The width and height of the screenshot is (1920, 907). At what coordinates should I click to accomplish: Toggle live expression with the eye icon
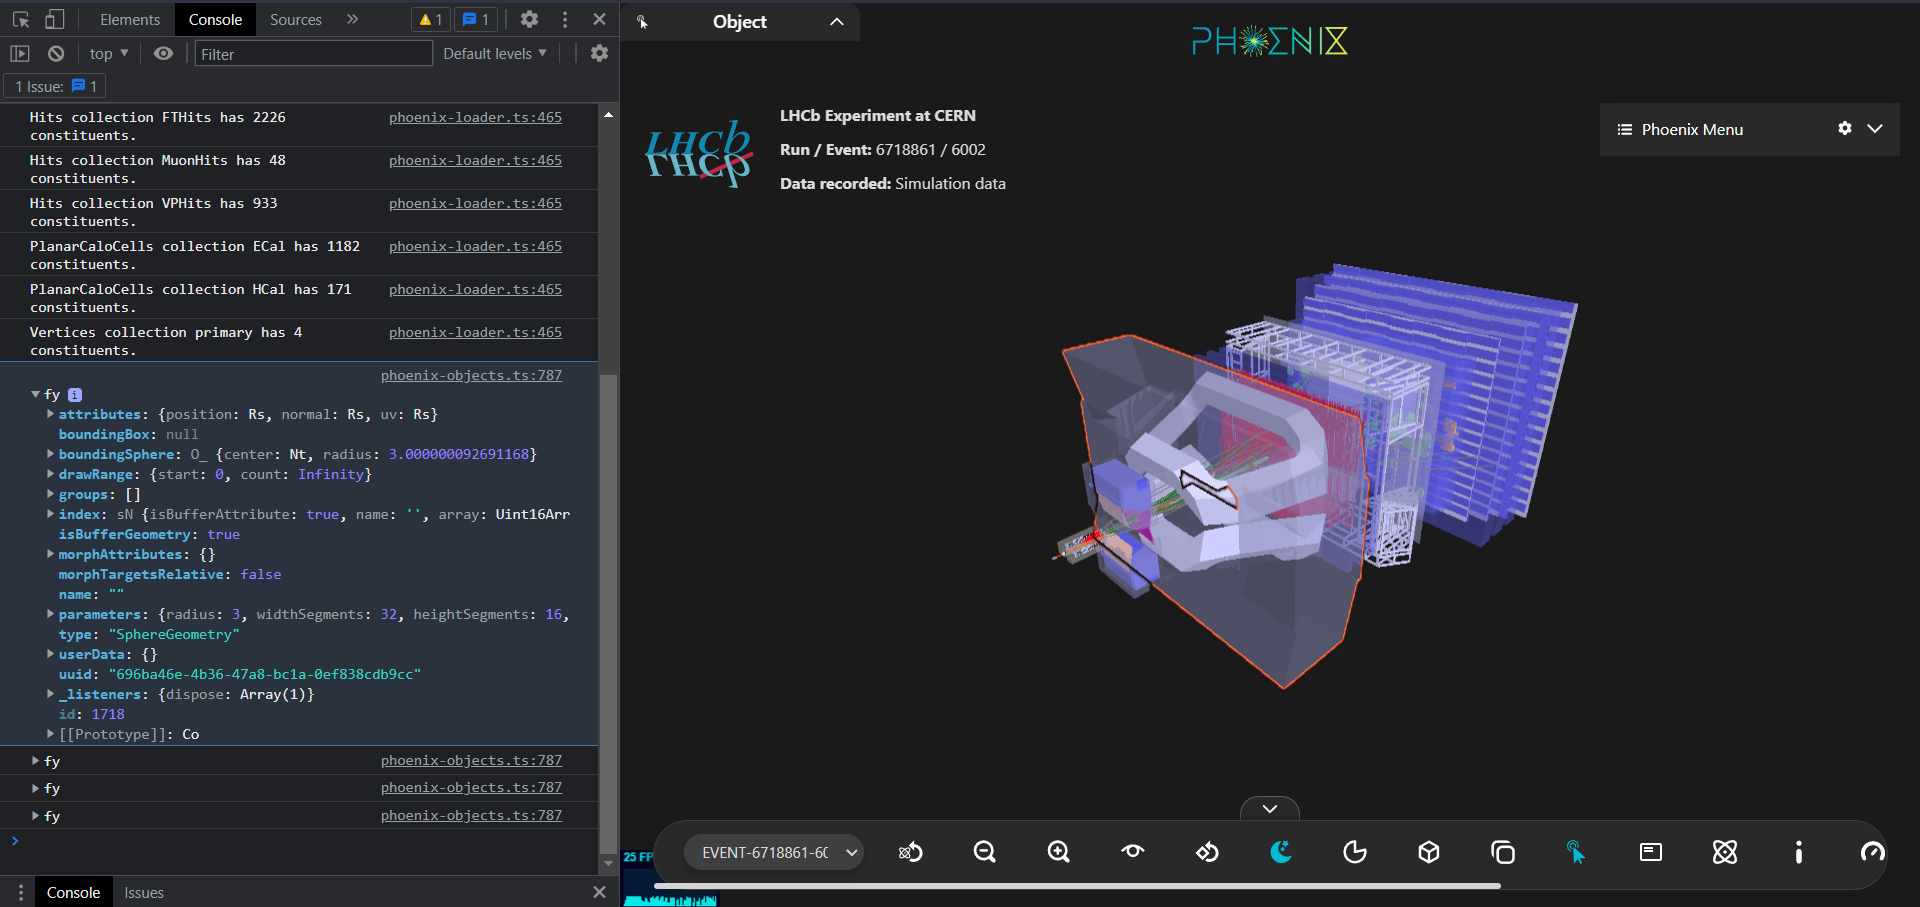click(163, 53)
